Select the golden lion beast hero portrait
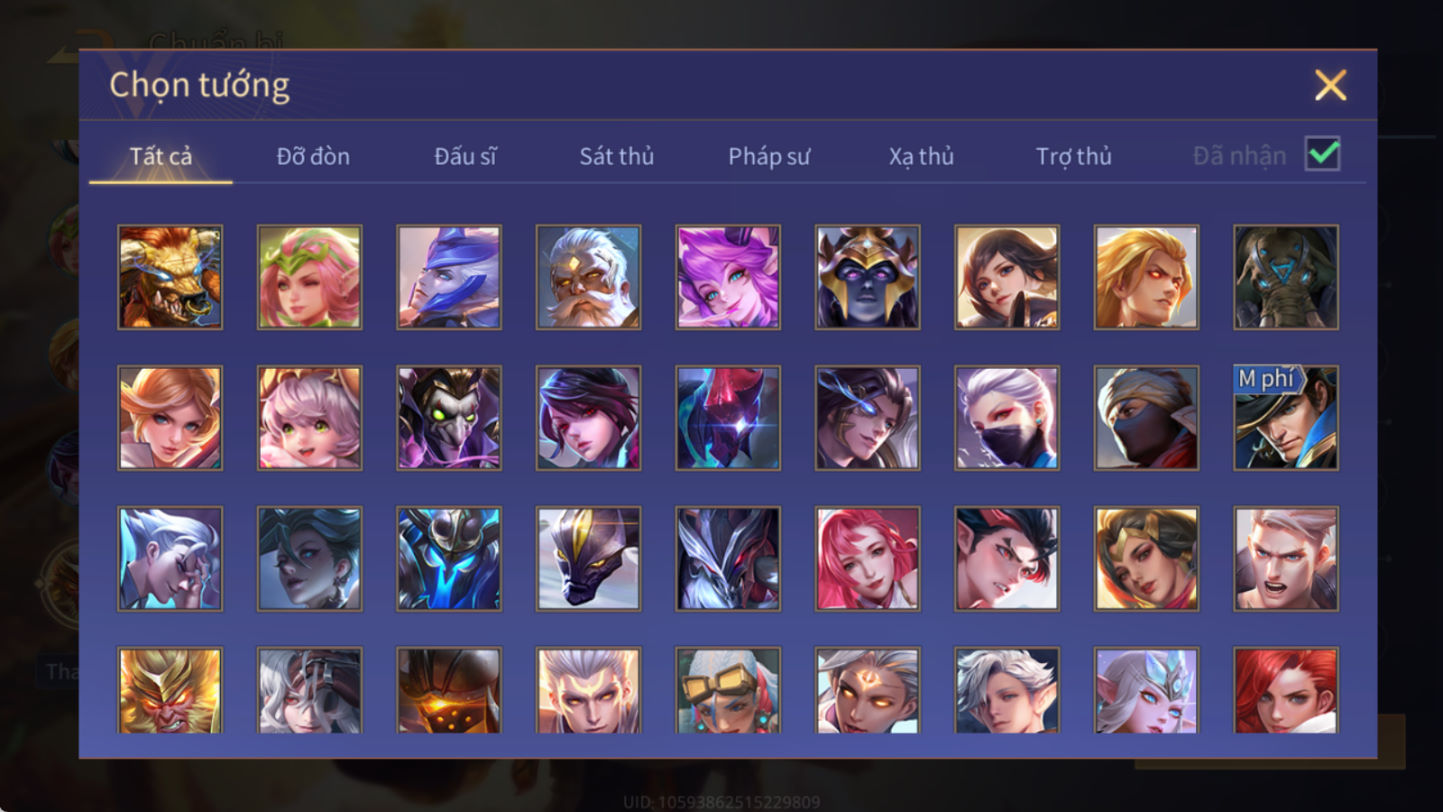1443x812 pixels. coord(170,277)
